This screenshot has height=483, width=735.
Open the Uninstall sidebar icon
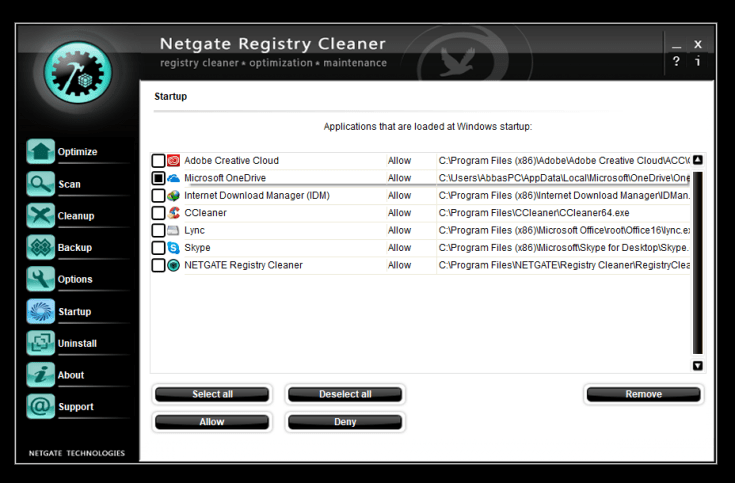(x=40, y=343)
